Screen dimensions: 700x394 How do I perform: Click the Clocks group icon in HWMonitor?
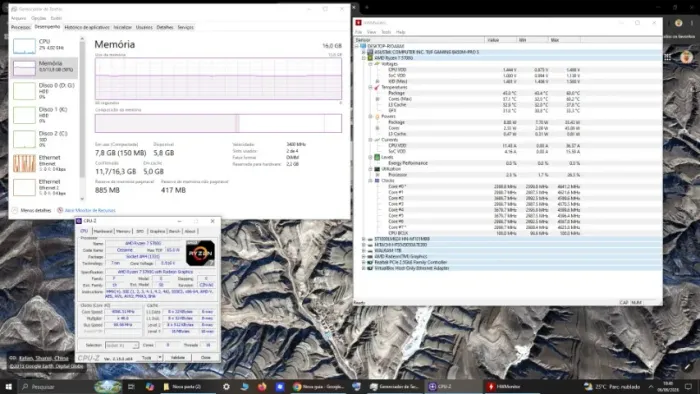377,181
